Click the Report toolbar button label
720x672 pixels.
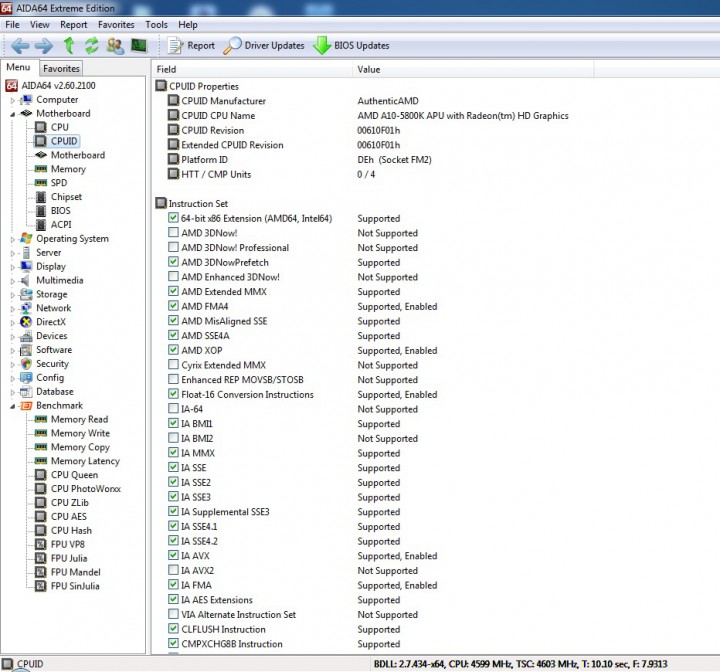coord(201,45)
